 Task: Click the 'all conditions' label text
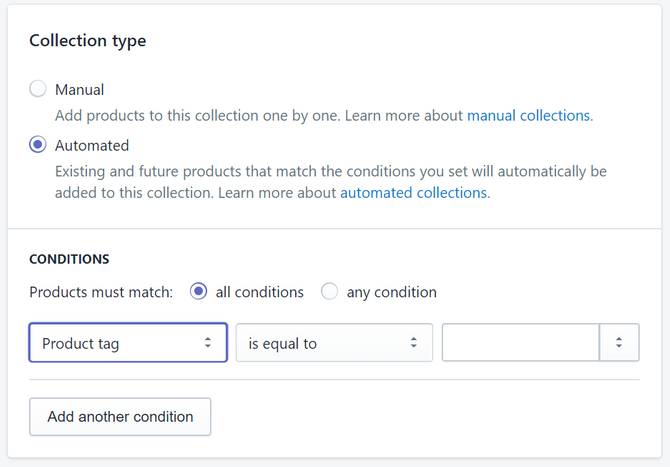click(x=259, y=292)
